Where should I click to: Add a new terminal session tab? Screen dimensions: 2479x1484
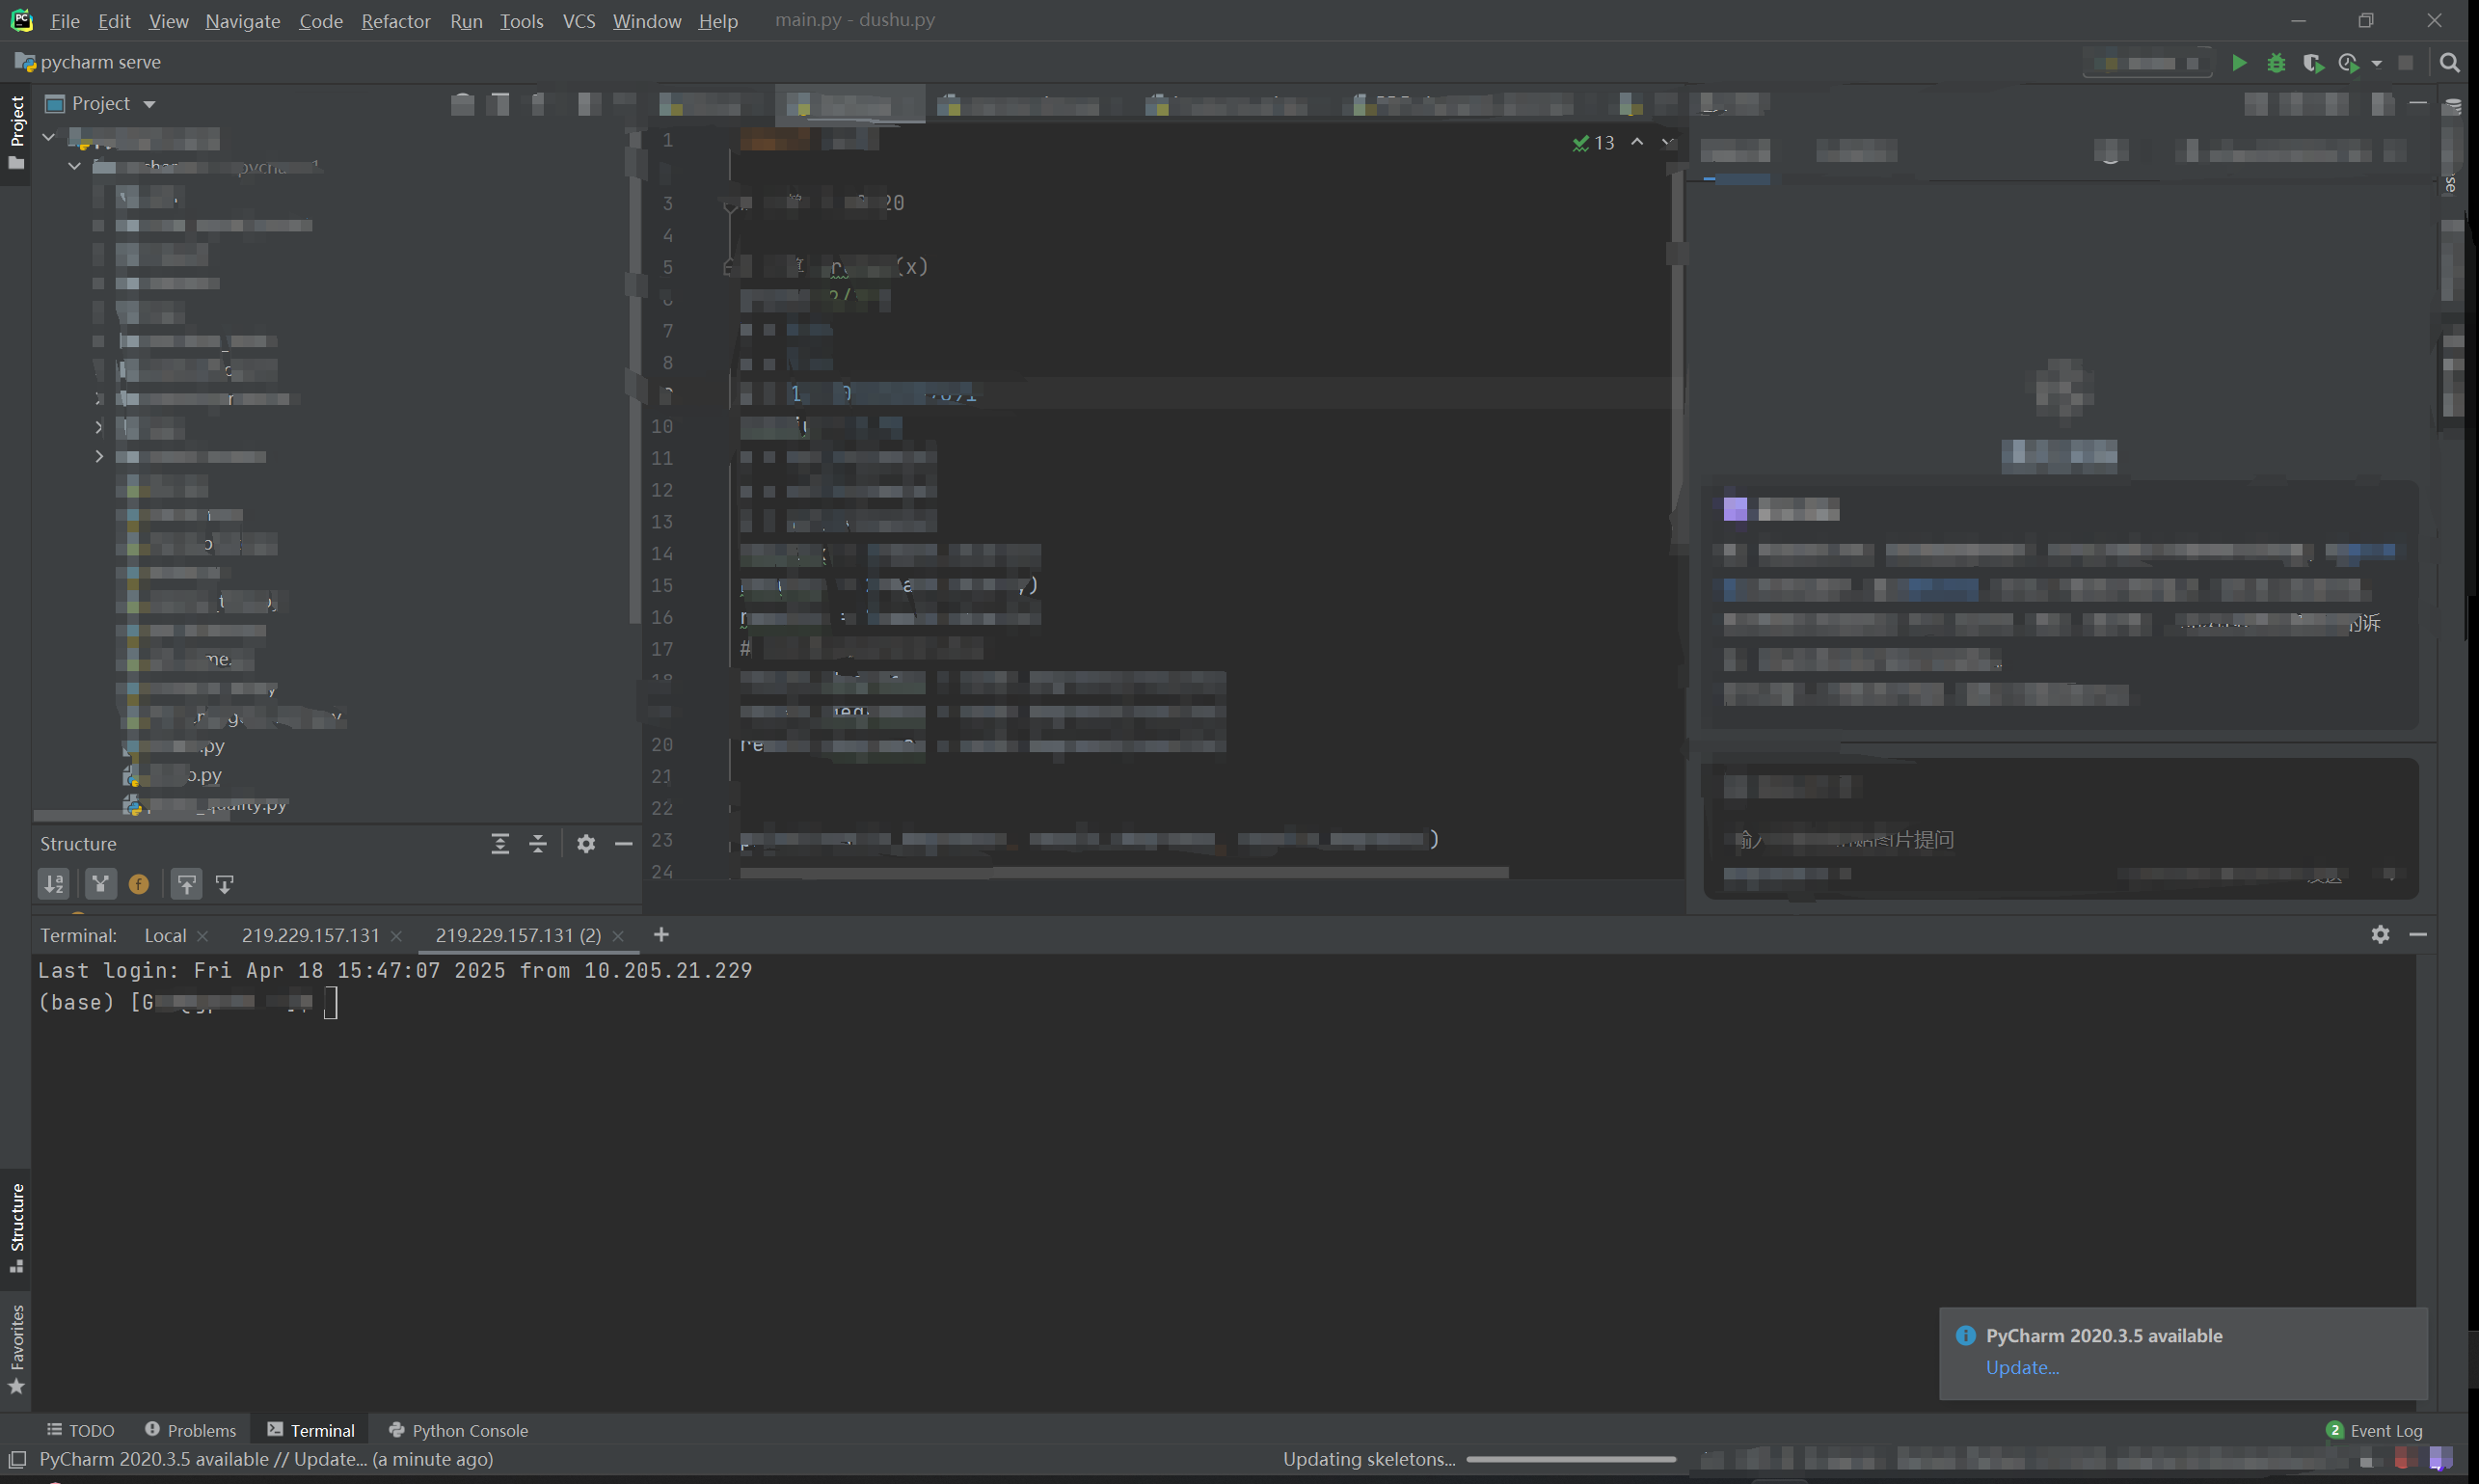point(661,934)
